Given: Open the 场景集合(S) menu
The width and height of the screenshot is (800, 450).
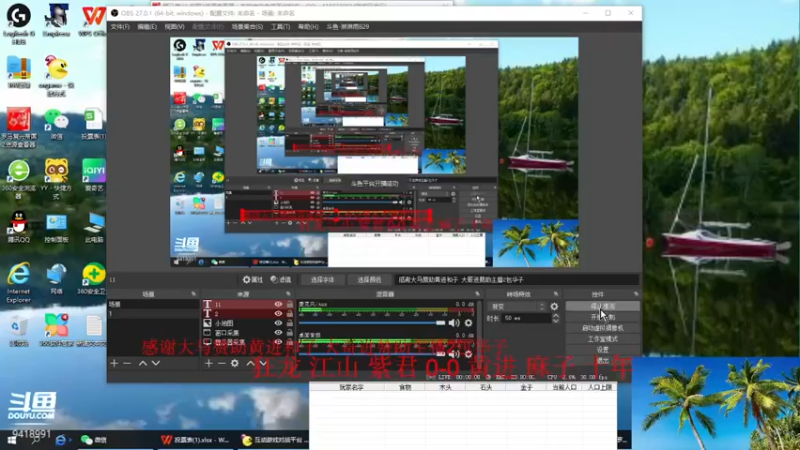Looking at the screenshot, I should [247, 27].
